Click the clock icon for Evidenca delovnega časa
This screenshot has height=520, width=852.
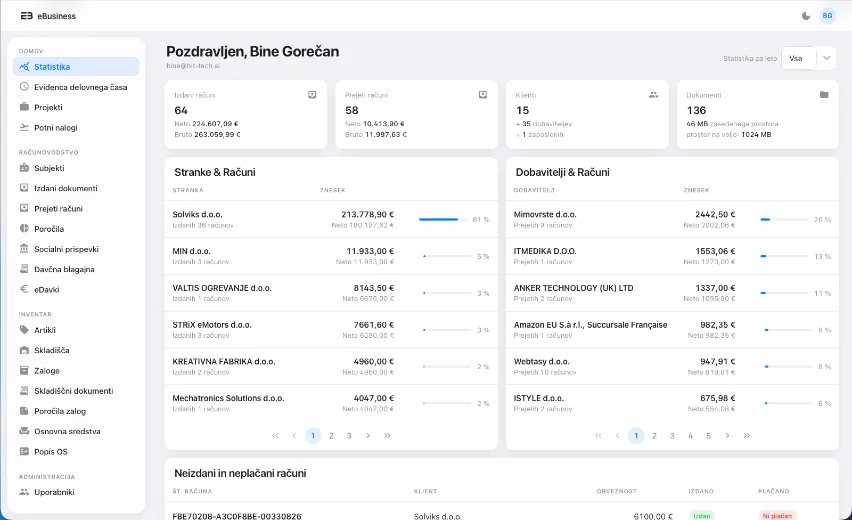coord(24,87)
